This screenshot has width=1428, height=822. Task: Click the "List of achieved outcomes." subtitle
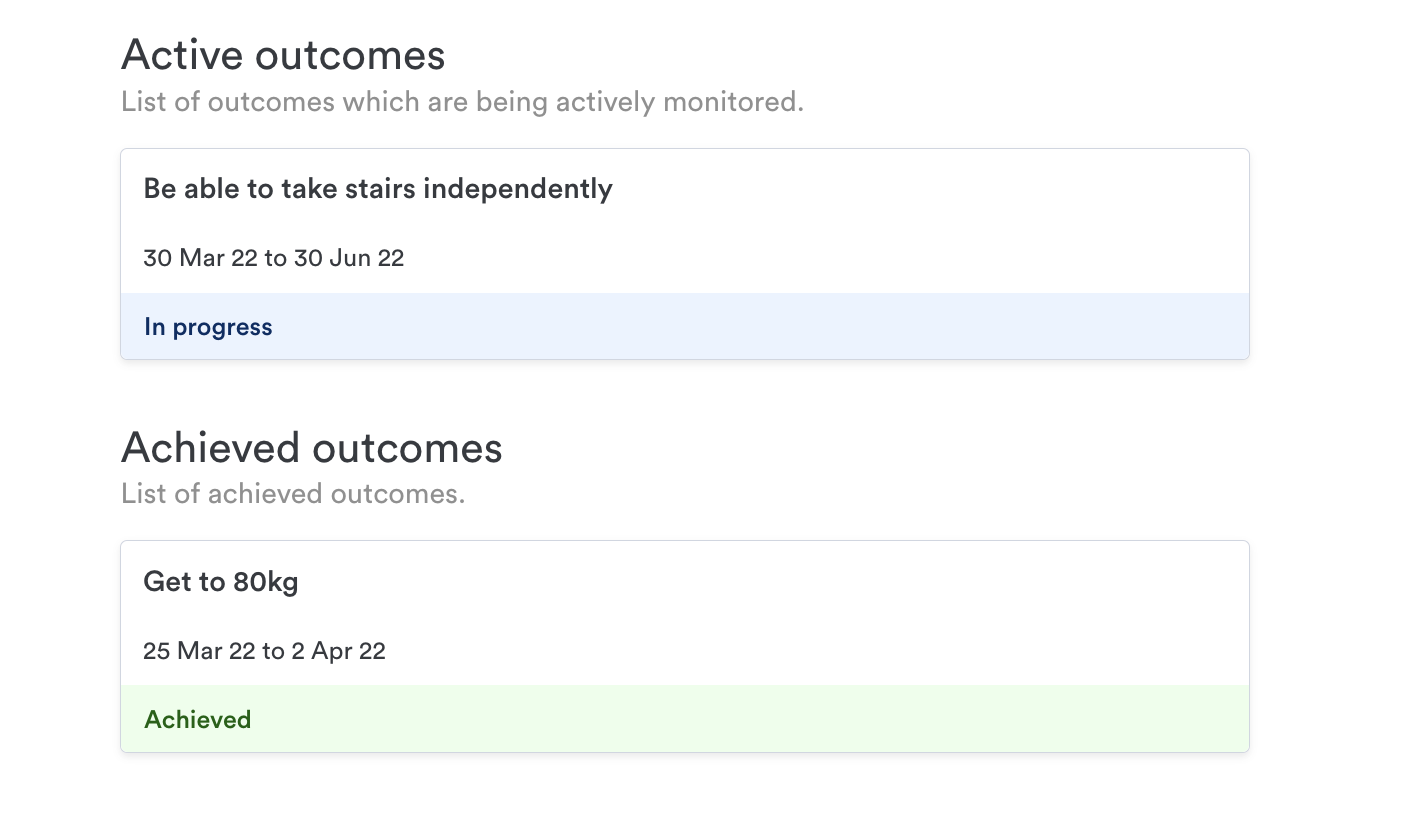coord(293,494)
